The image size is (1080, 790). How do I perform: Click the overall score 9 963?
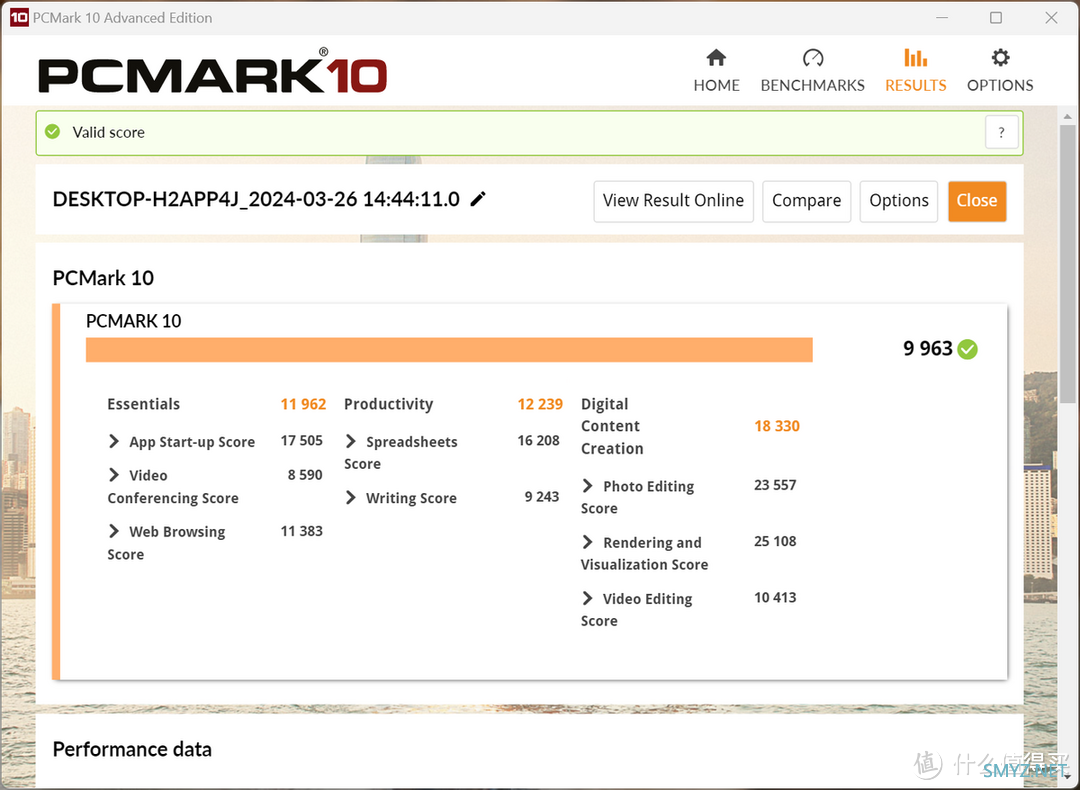pos(928,349)
